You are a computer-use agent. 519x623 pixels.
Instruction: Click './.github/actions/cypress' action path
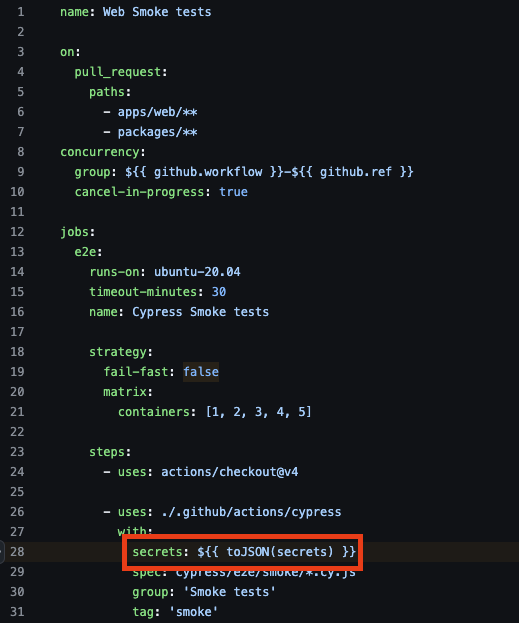tap(251, 512)
